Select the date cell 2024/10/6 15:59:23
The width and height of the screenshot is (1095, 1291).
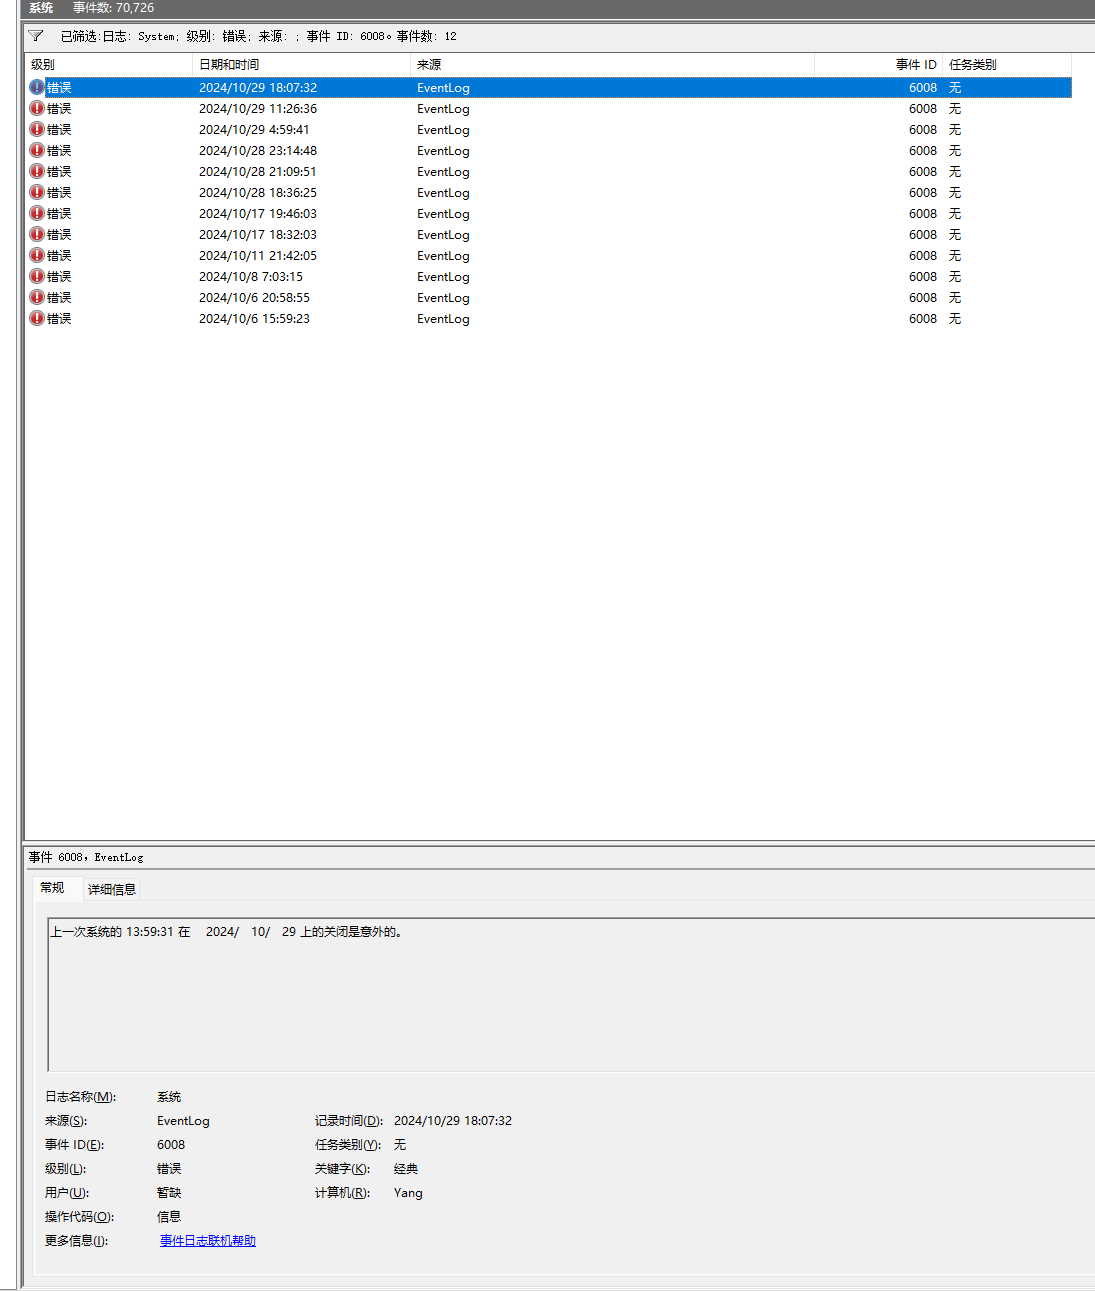click(x=254, y=319)
